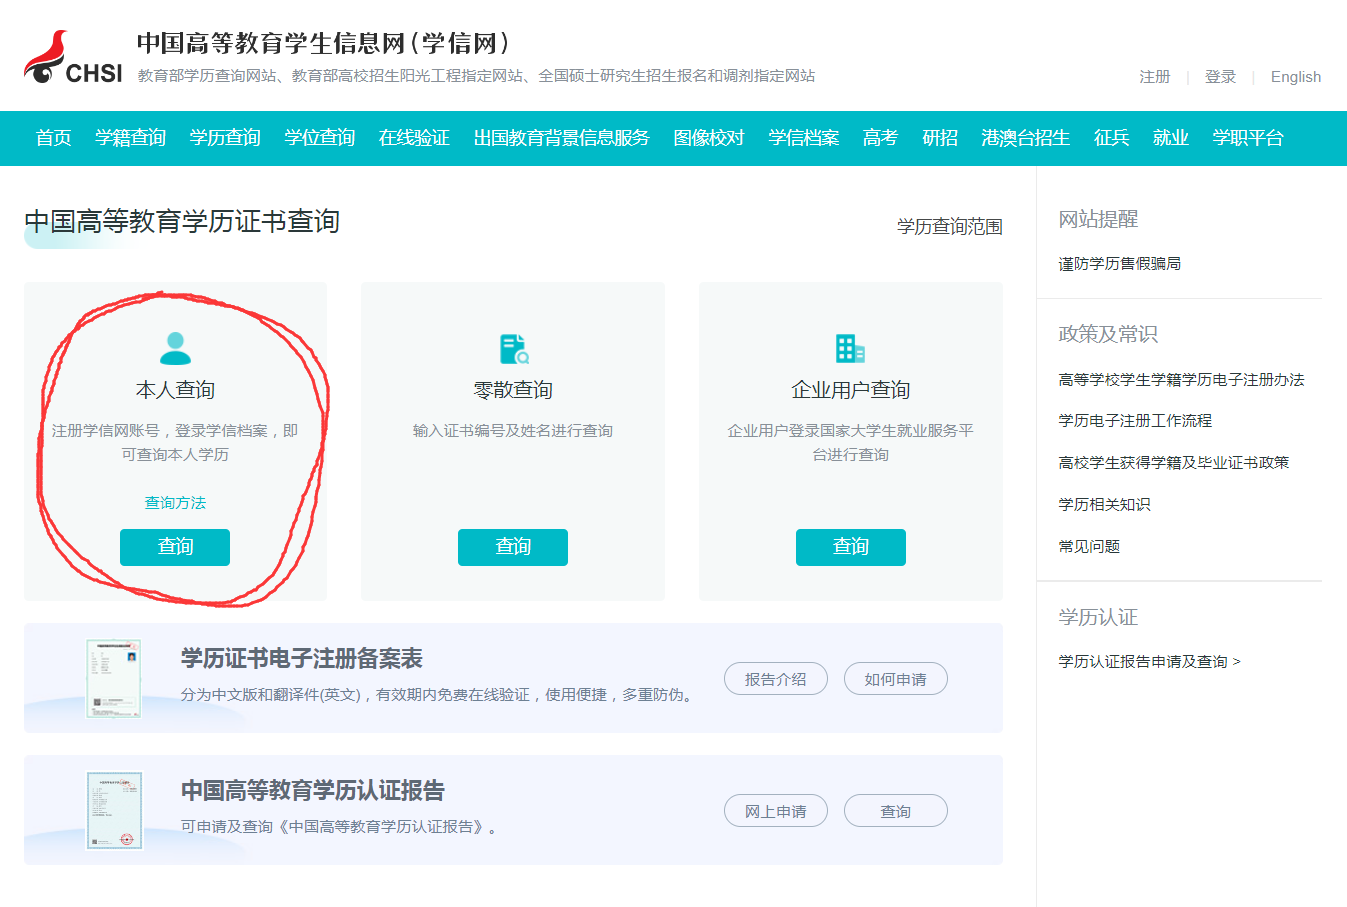
Task: Open 研招 navigation item
Action: pos(940,138)
